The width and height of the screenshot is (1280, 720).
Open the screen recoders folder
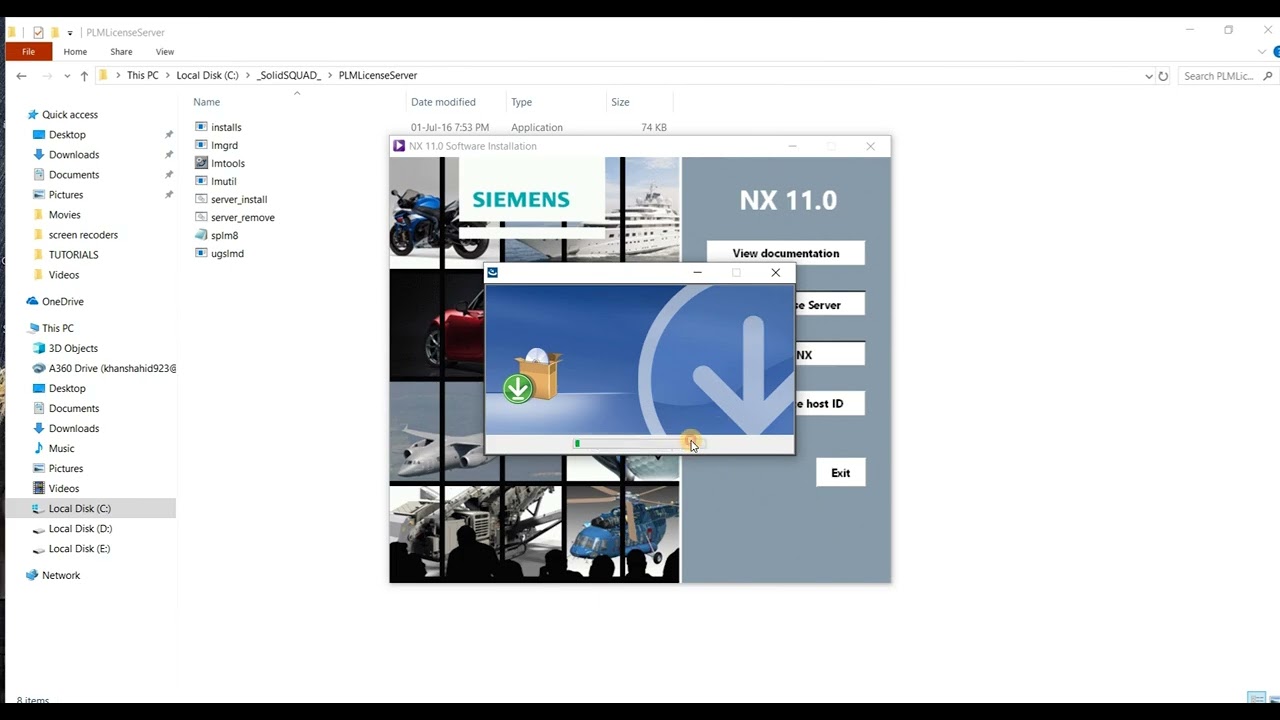click(x=83, y=234)
